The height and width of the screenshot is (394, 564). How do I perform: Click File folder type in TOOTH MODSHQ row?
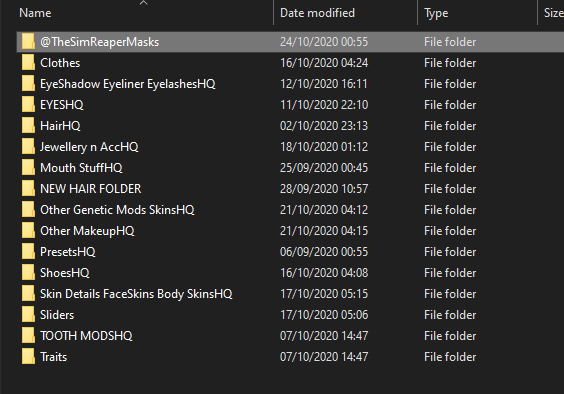pos(450,336)
